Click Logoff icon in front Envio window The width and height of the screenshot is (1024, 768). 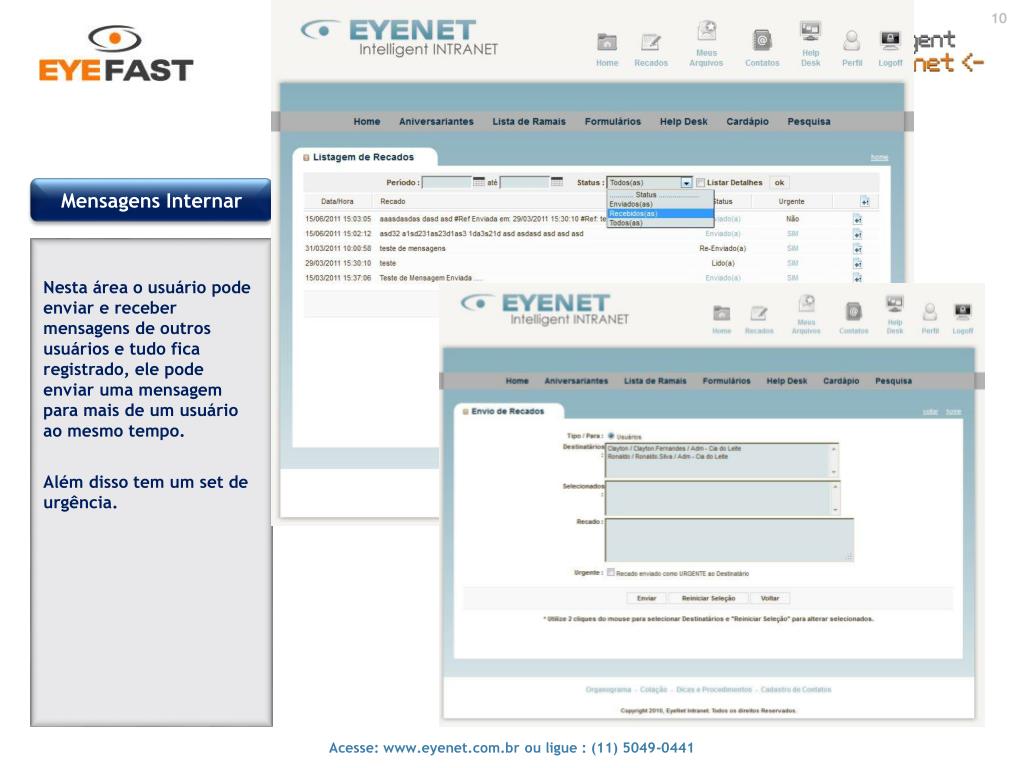click(963, 318)
